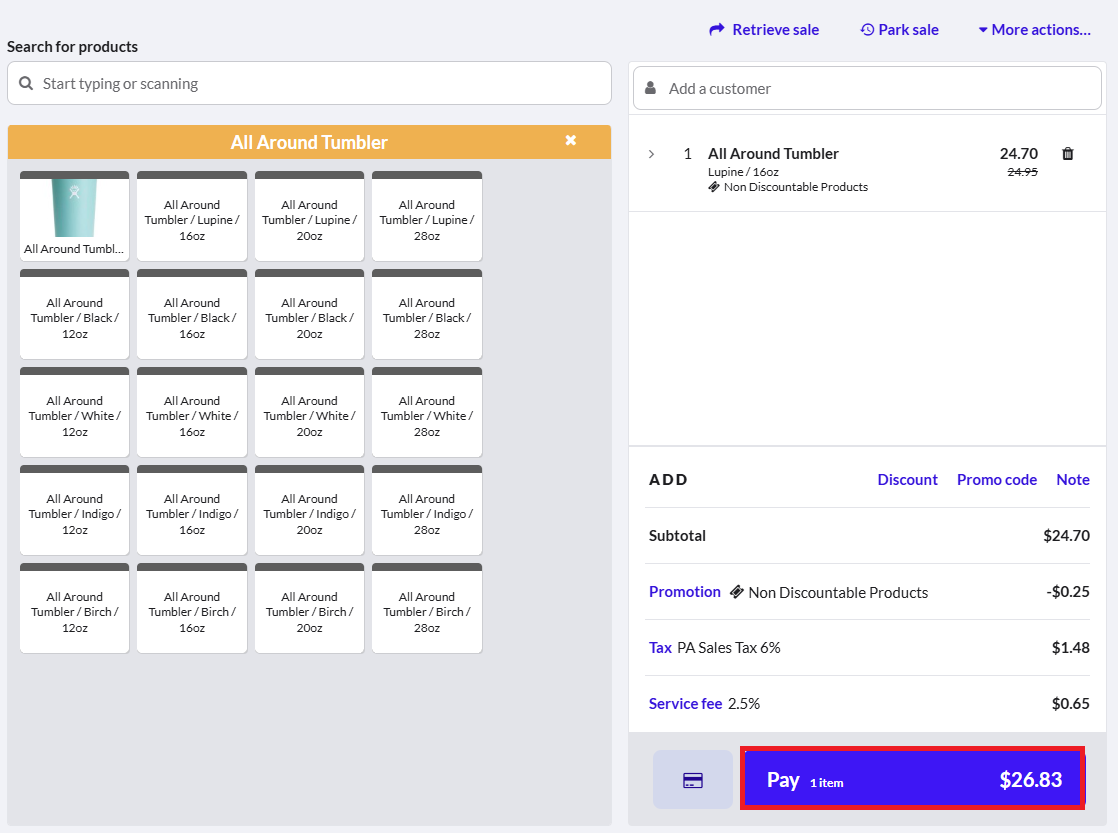Select Tumbler / White / 20oz tile
Viewport: 1118px width, 833px height.
309,412
